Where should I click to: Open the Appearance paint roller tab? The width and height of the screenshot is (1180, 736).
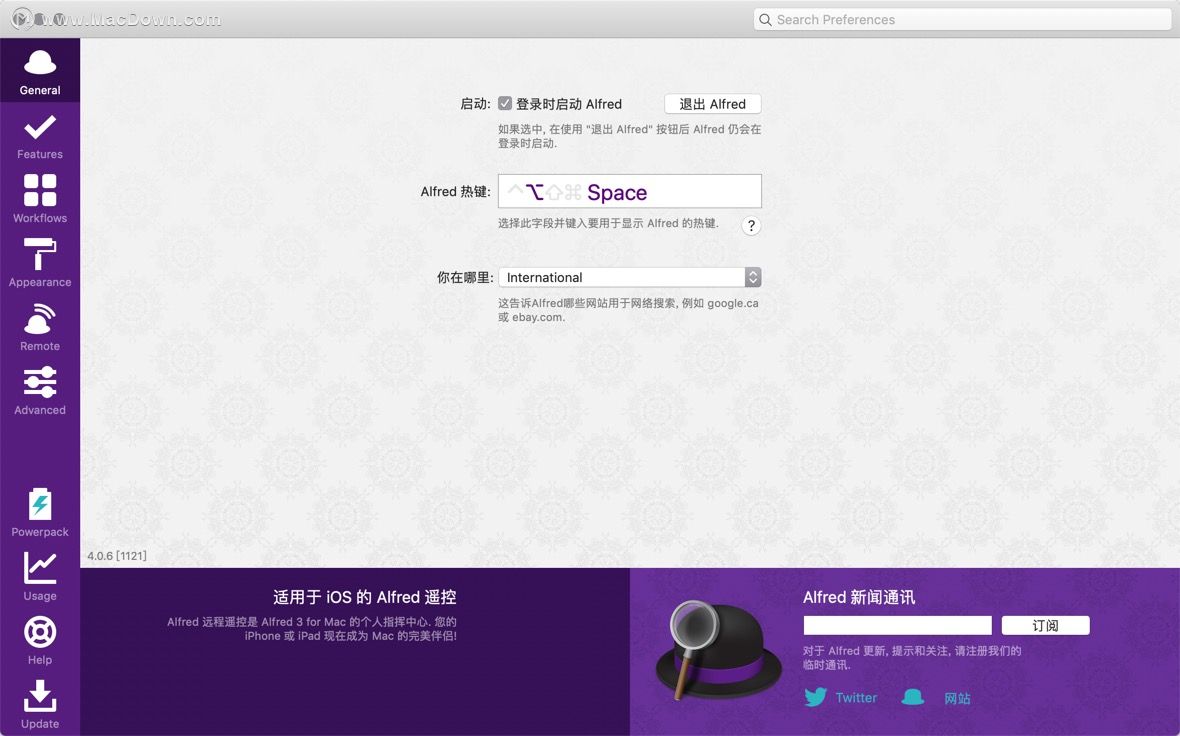[x=40, y=263]
